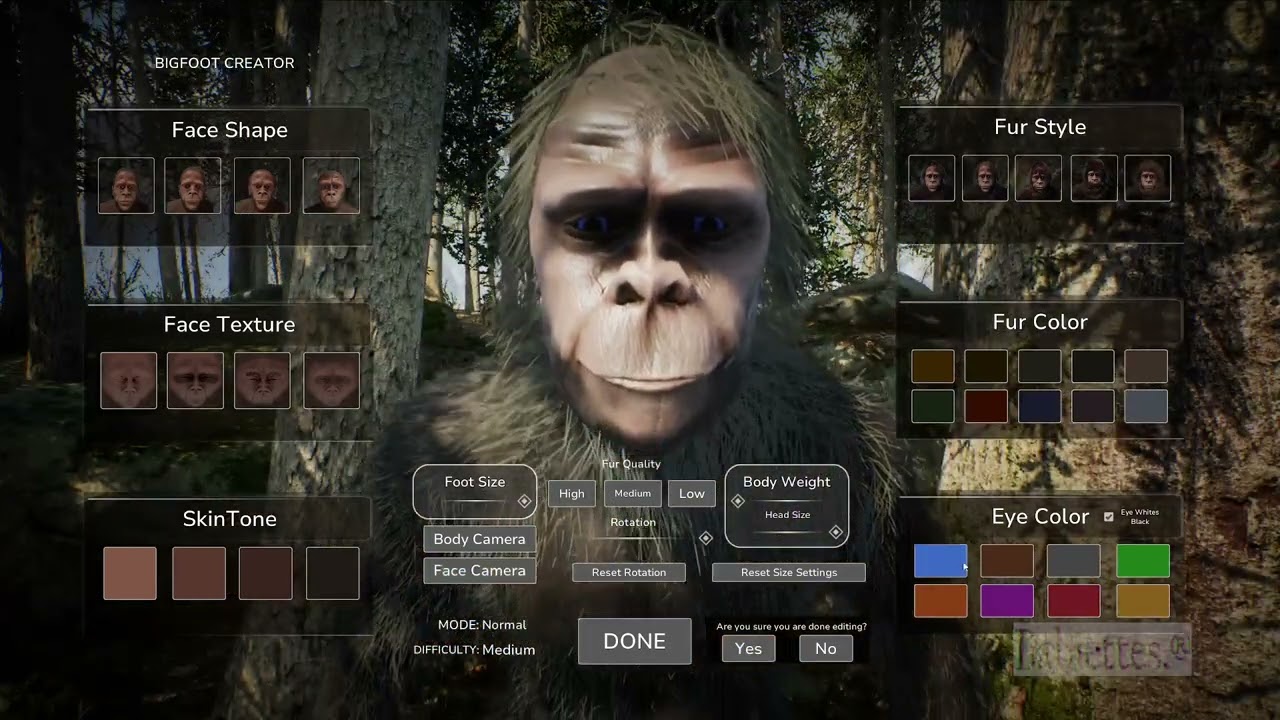
Task: Click Reset Rotation
Action: point(629,572)
